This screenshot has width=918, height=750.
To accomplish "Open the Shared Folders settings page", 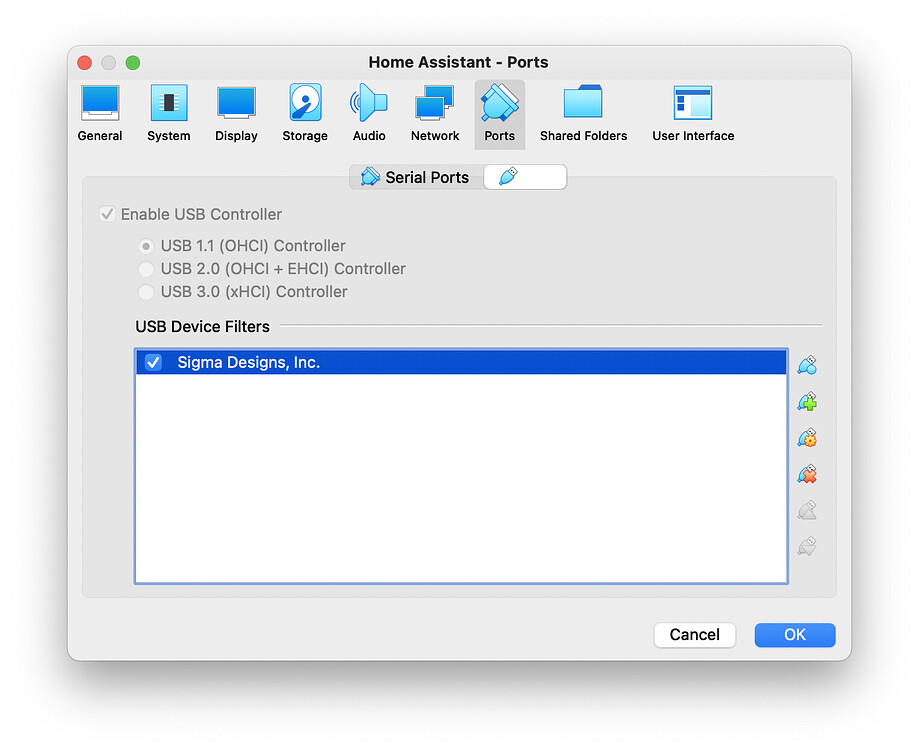I will tap(583, 110).
